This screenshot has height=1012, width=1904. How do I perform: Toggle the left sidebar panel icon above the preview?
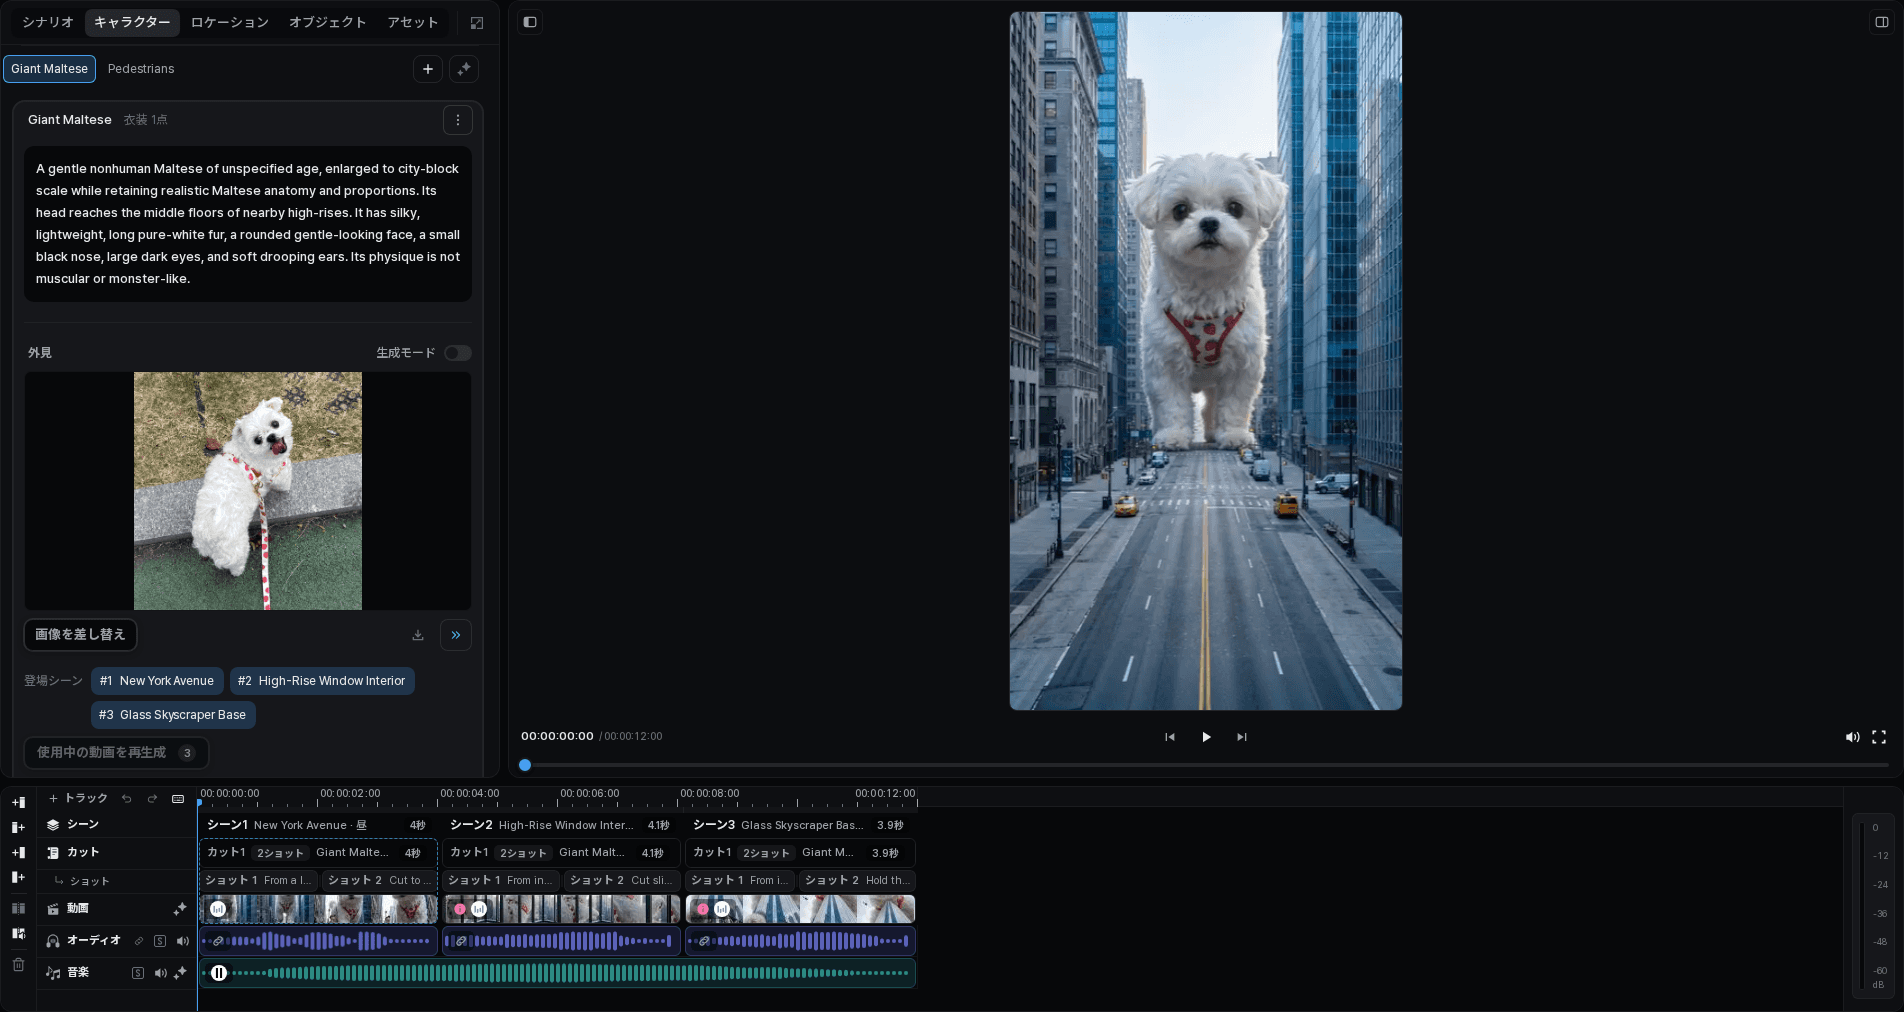(530, 22)
